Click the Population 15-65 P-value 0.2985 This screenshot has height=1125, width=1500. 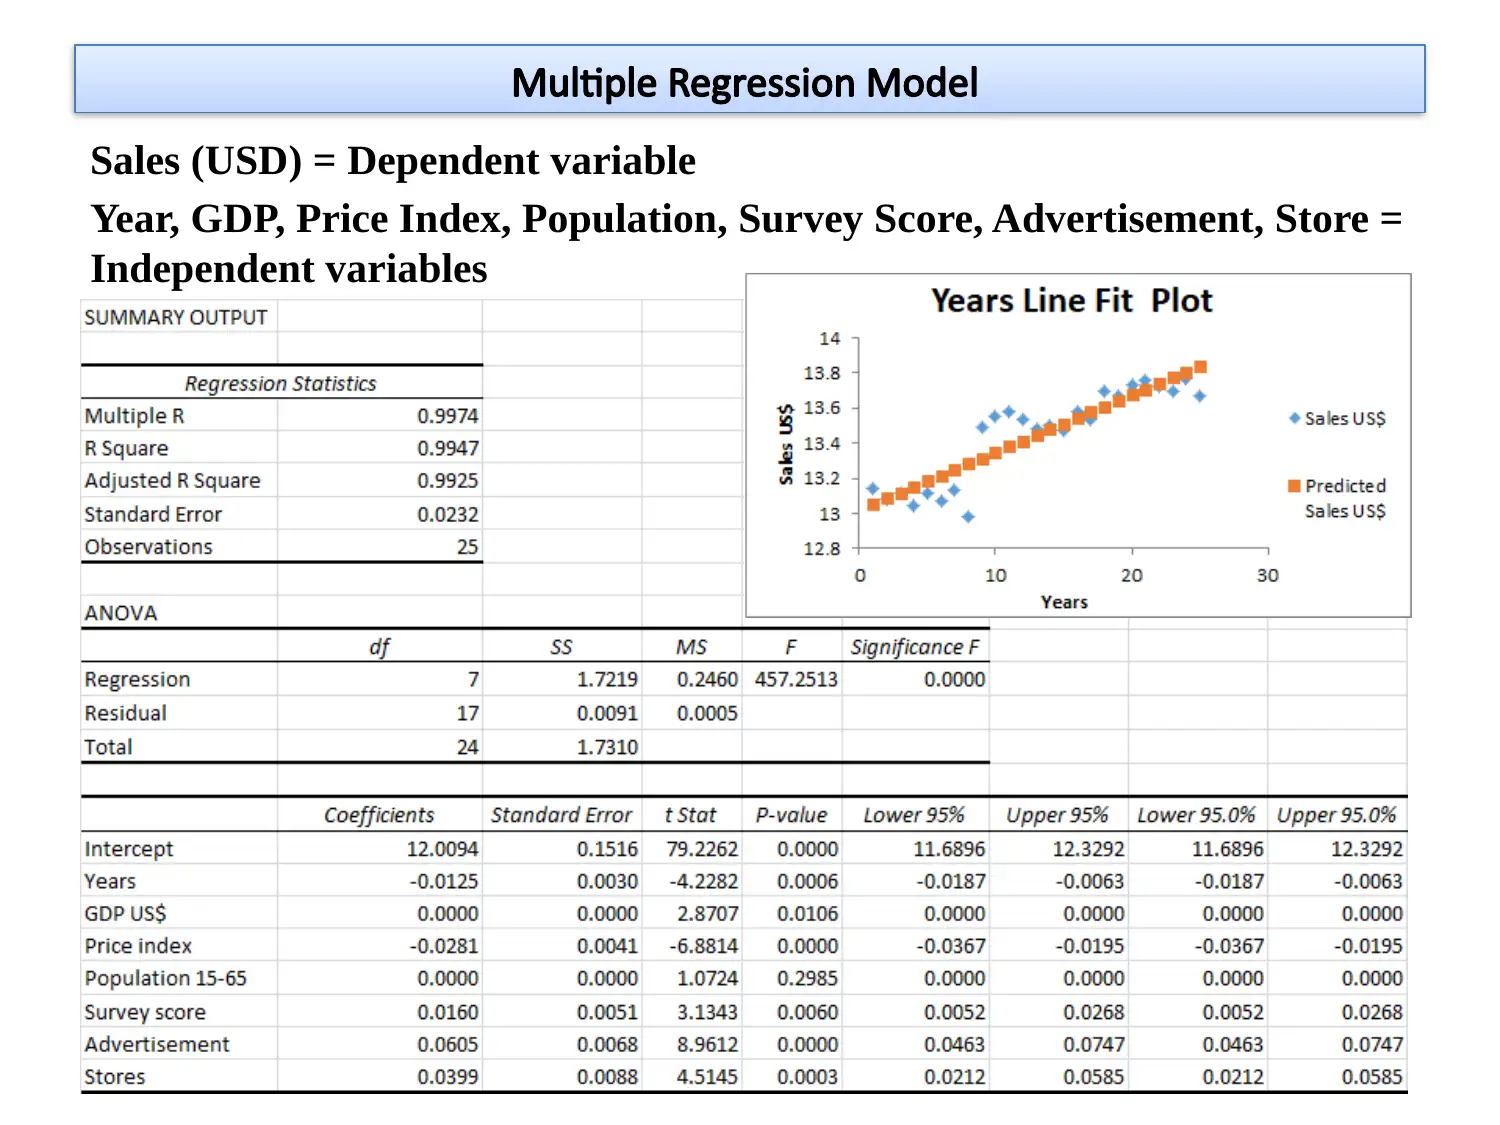807,978
